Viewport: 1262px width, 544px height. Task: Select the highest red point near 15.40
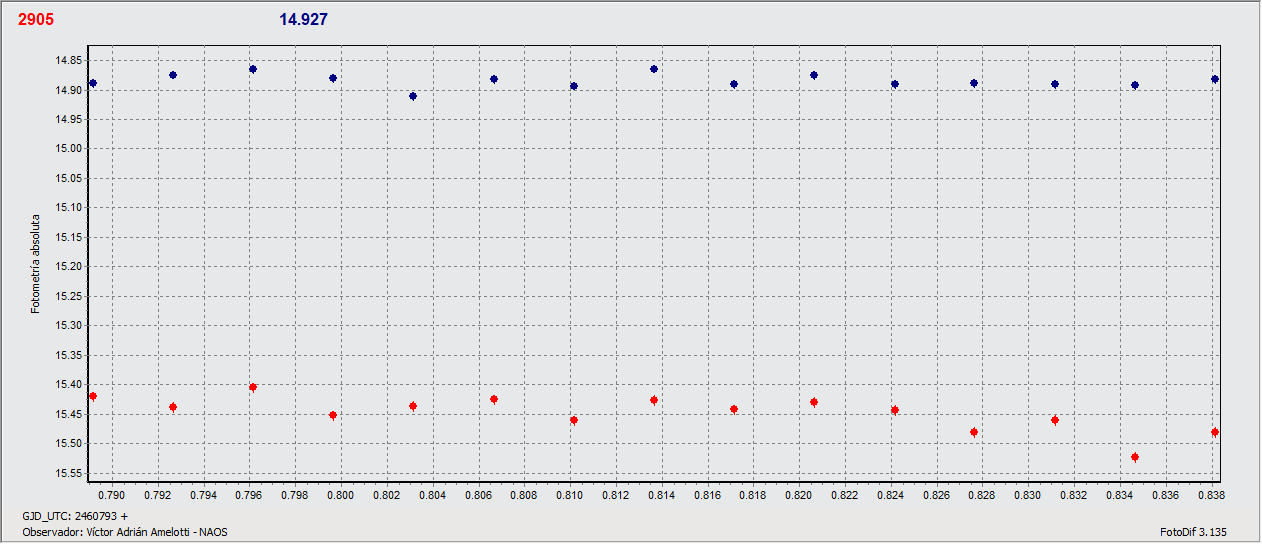(x=253, y=387)
